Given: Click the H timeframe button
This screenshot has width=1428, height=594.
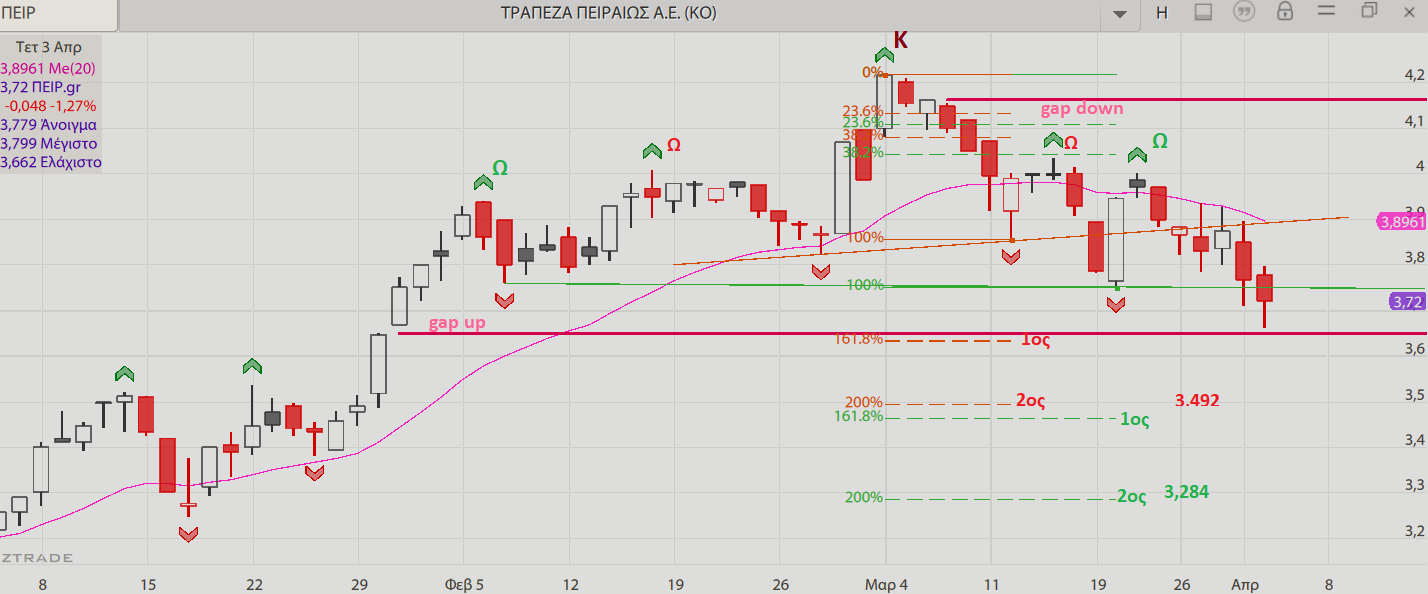Looking at the screenshot, I should point(1161,13).
